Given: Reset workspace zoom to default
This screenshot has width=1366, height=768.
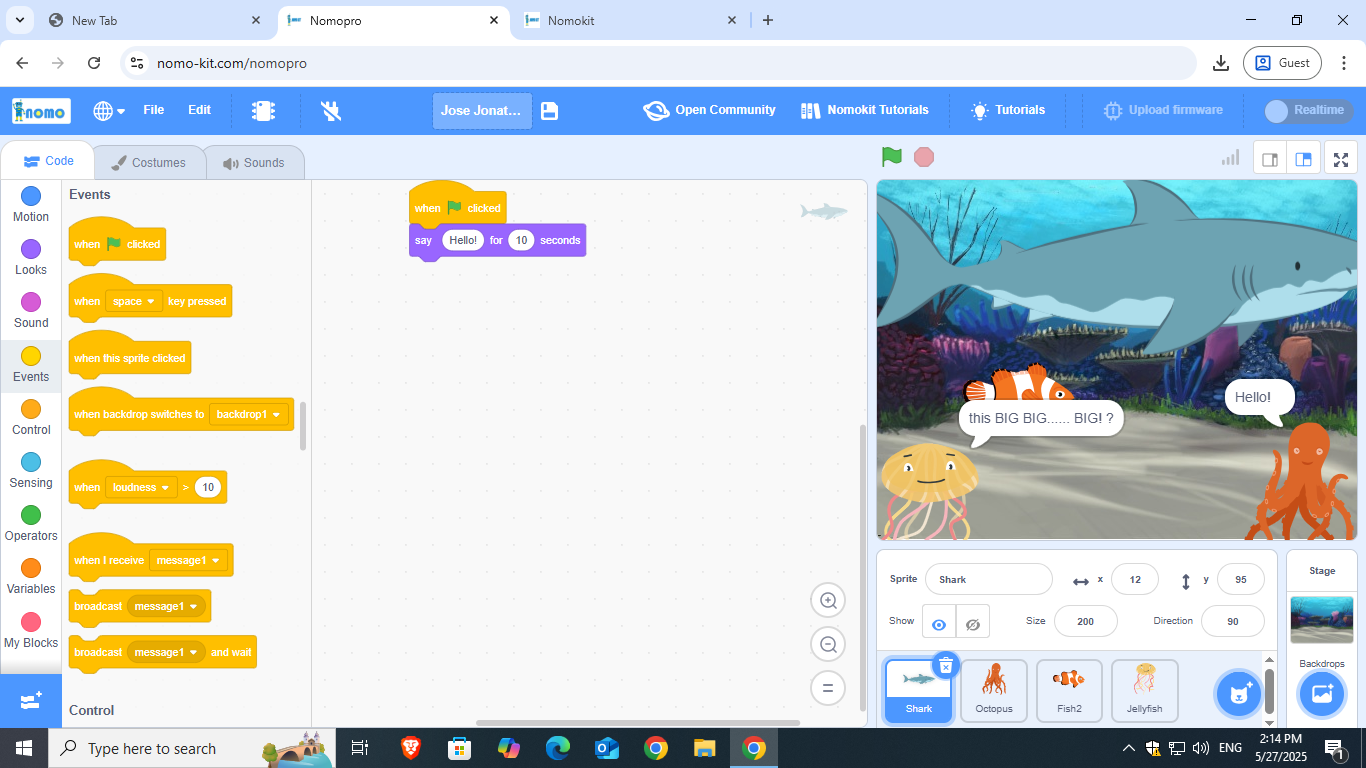Looking at the screenshot, I should pyautogui.click(x=828, y=688).
